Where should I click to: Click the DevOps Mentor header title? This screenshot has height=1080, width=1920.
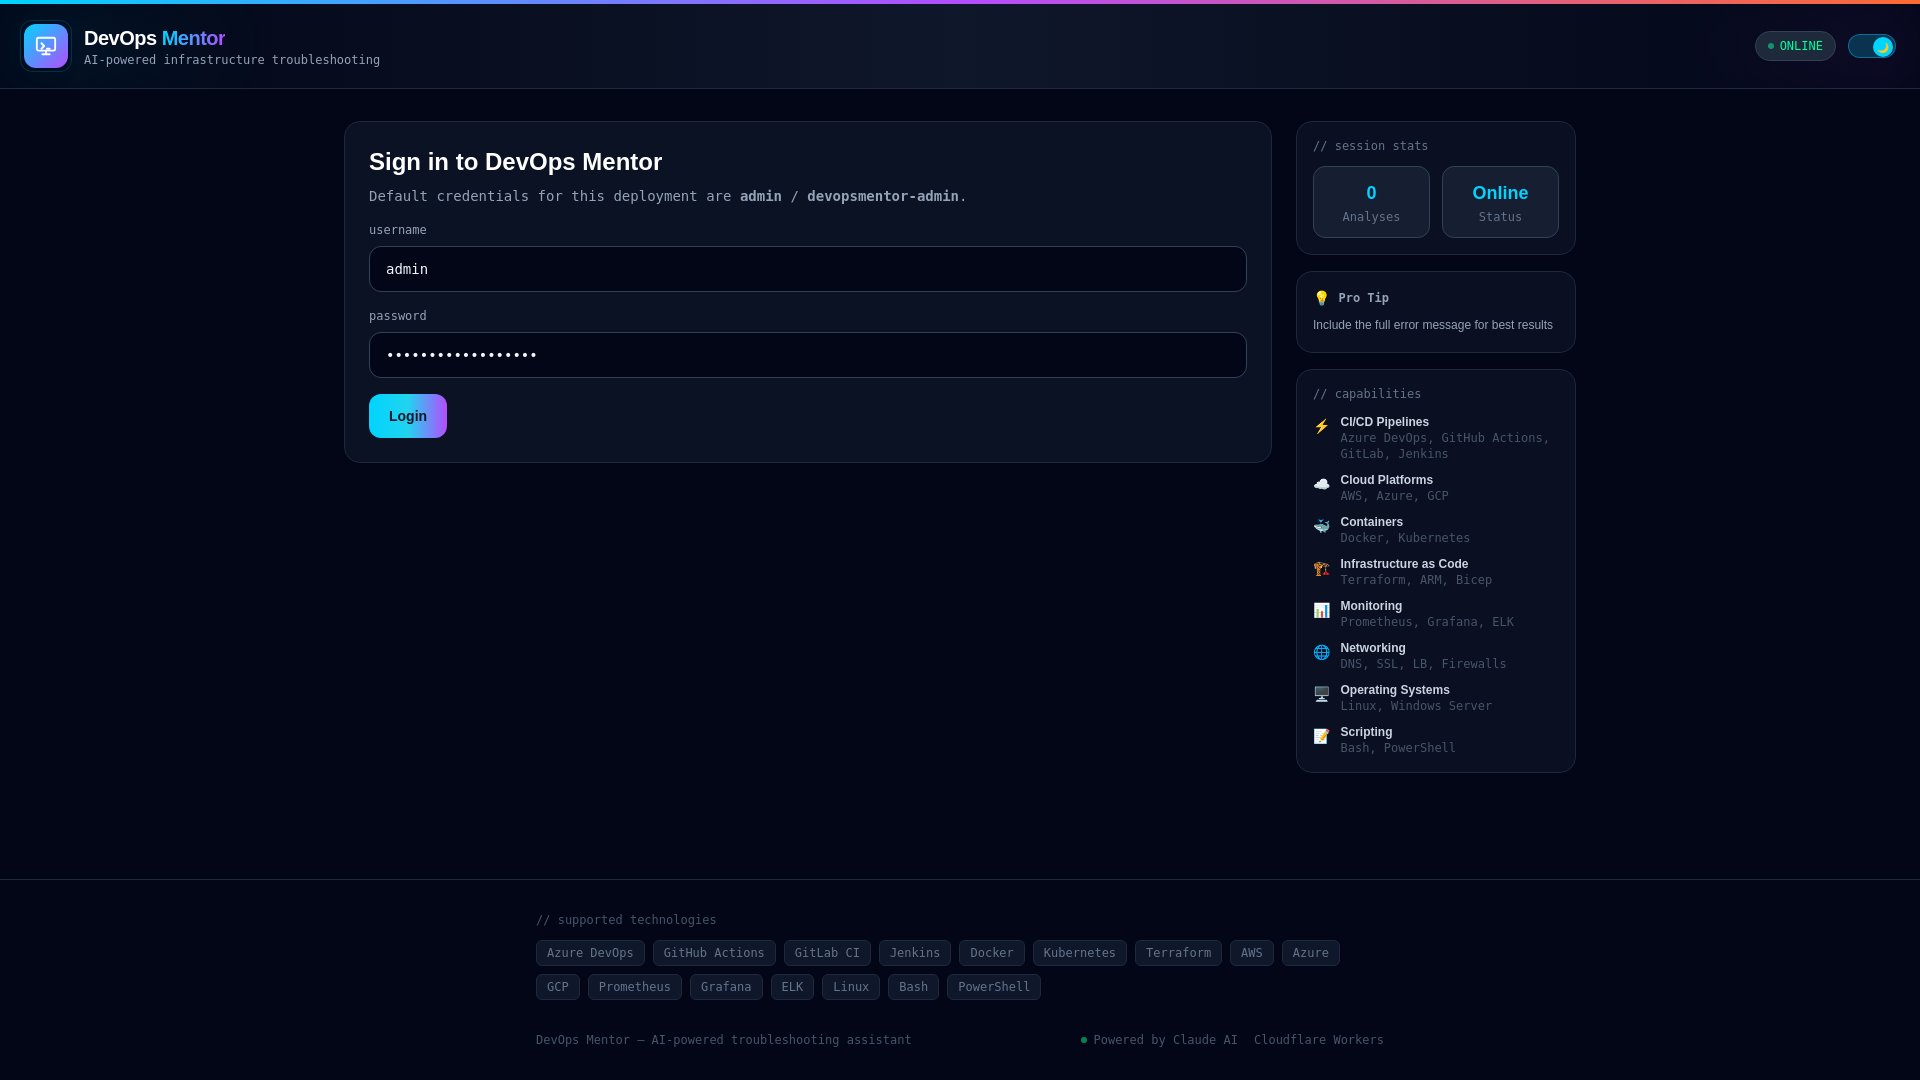(x=154, y=38)
